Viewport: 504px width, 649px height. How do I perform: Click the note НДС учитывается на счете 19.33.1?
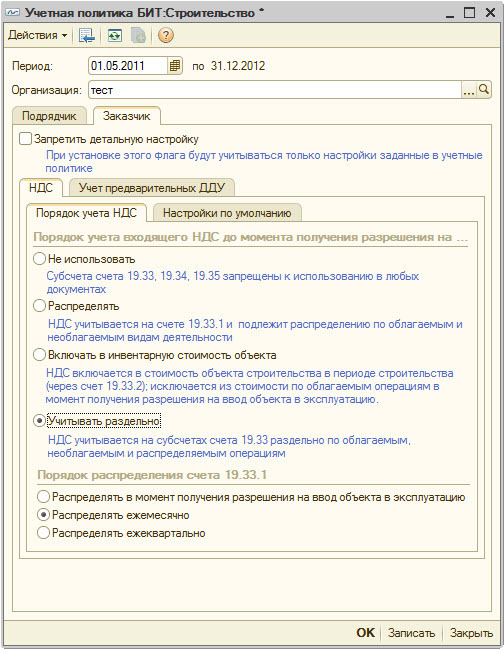click(255, 330)
